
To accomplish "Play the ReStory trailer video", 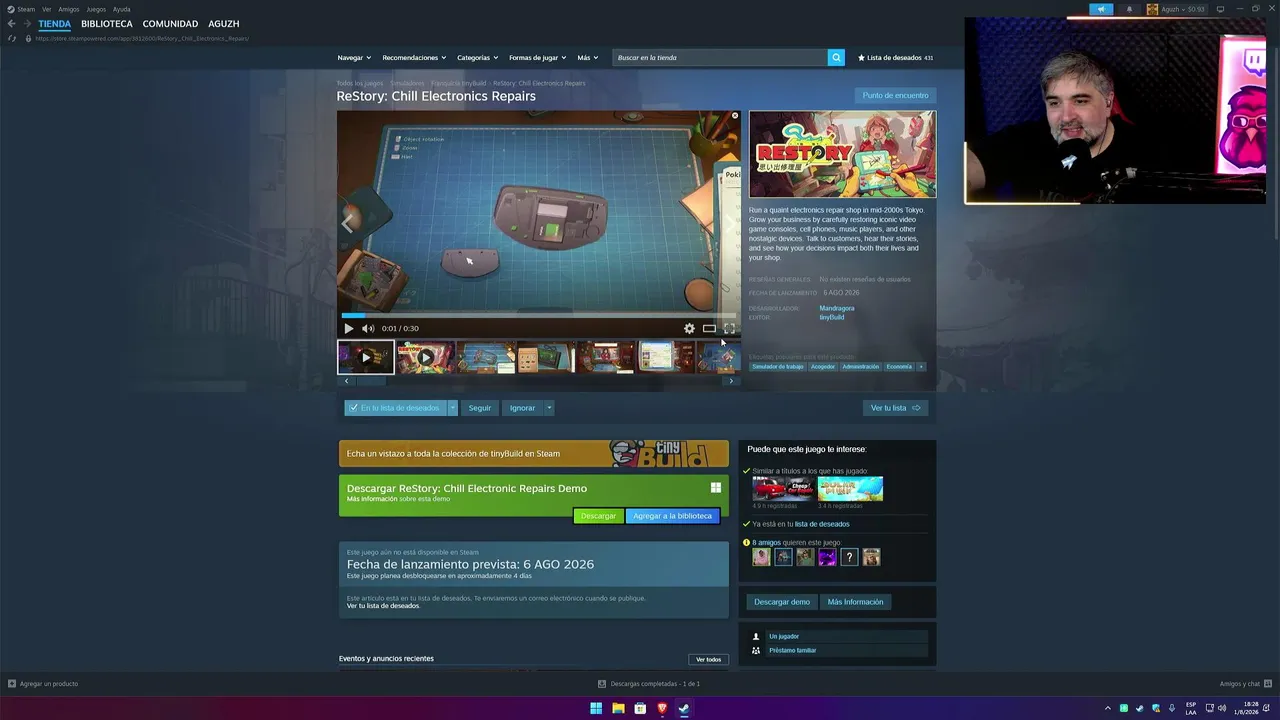I will (348, 328).
